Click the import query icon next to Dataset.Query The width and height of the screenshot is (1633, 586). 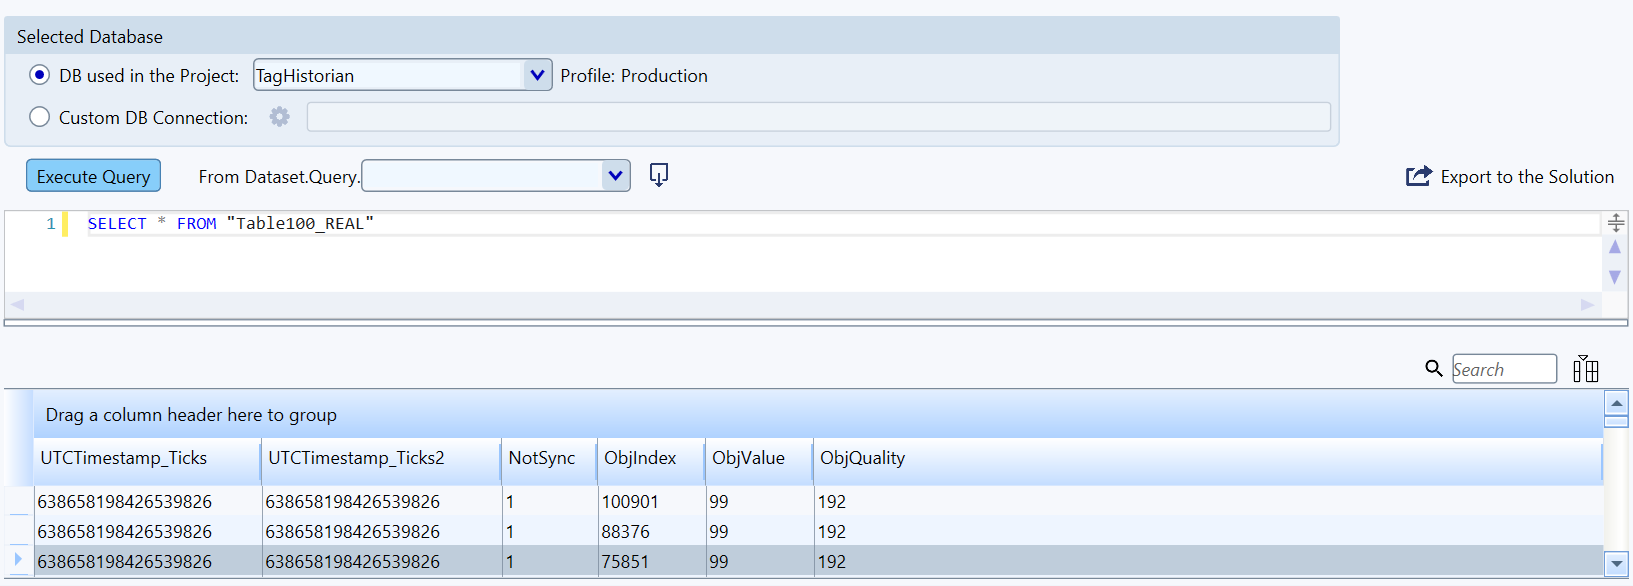pyautogui.click(x=659, y=176)
